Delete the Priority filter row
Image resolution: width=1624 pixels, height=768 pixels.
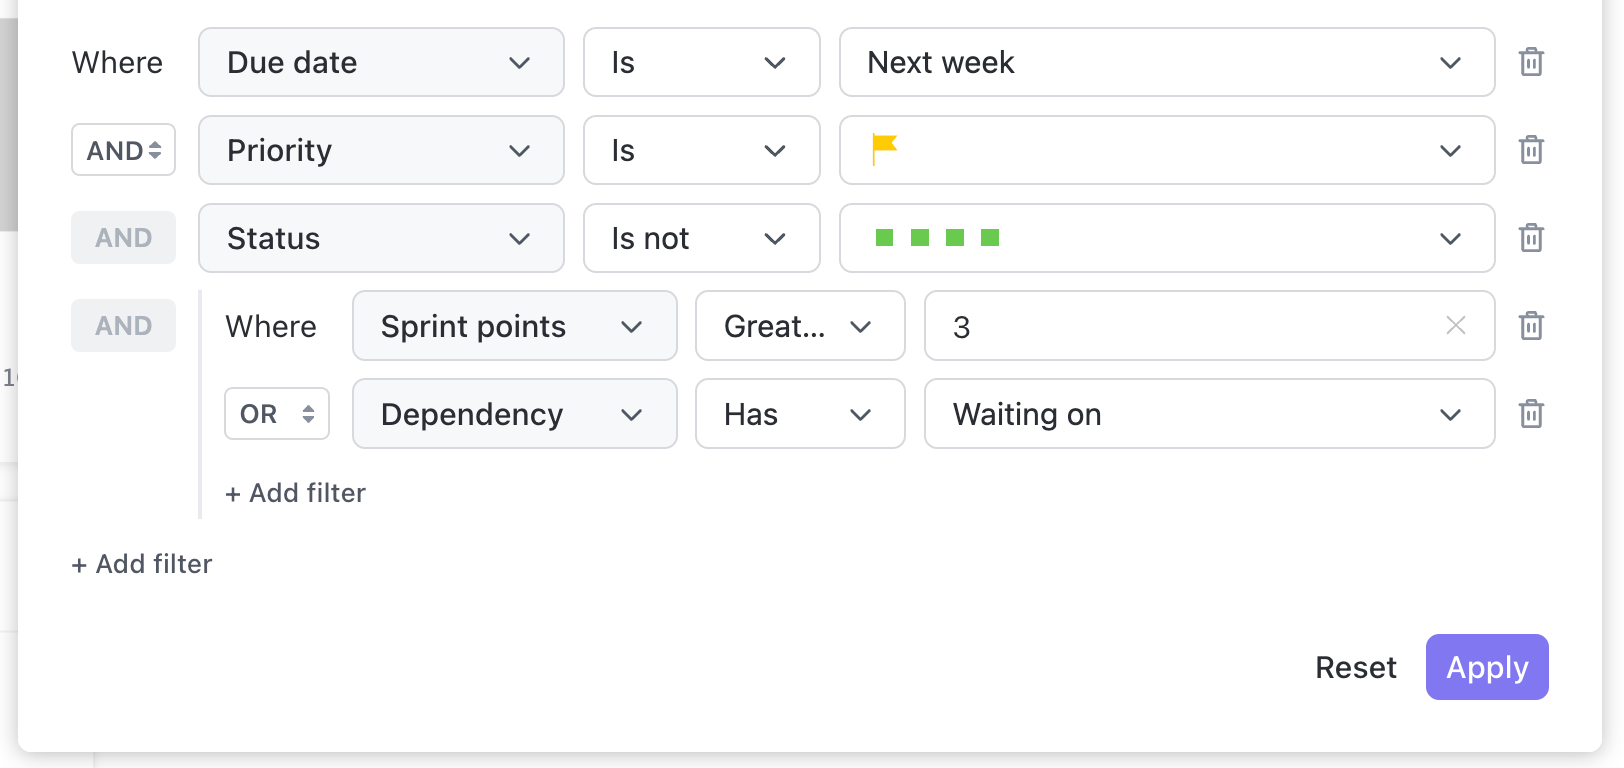[x=1531, y=150]
